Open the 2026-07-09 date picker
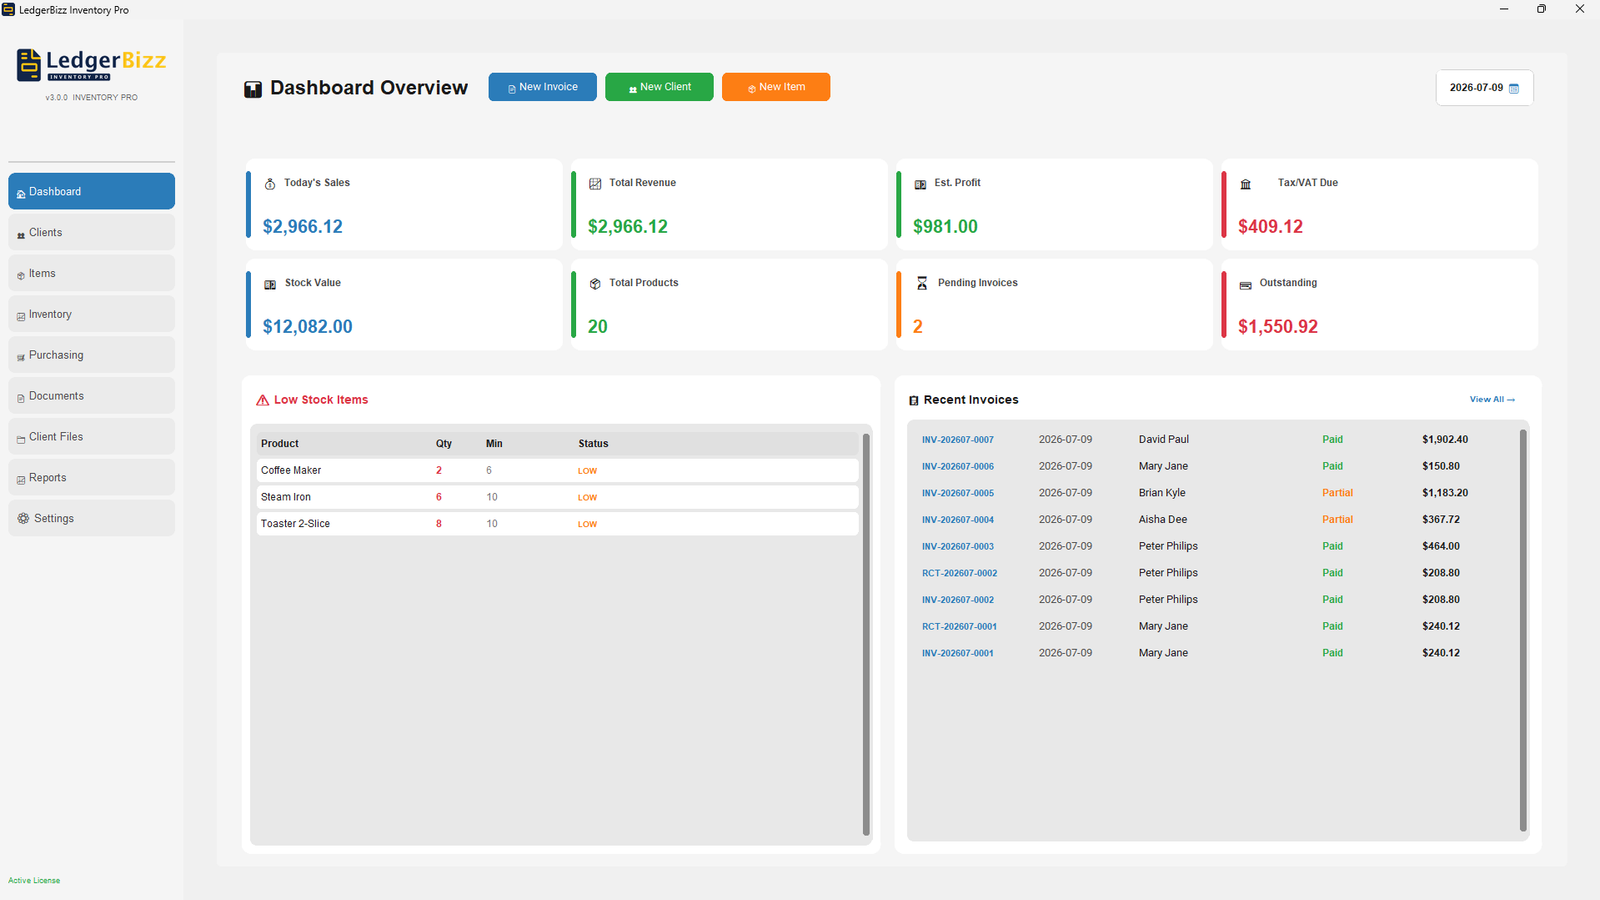This screenshot has width=1600, height=900. (x=1484, y=88)
